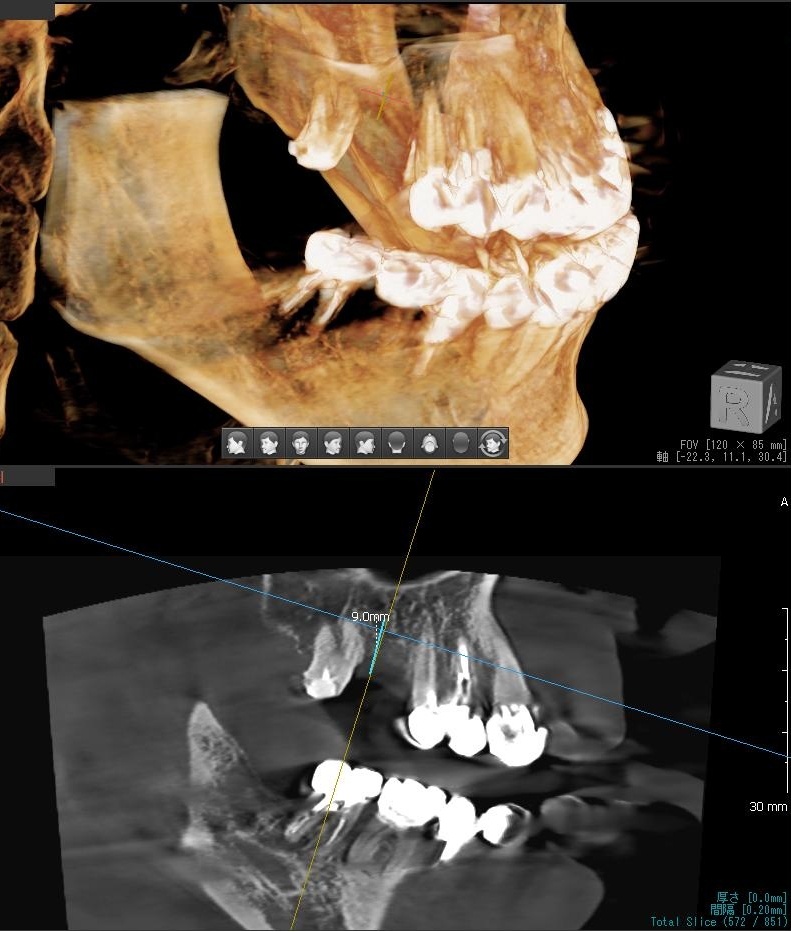Click the leftmost side-profile head view icon

[237, 443]
